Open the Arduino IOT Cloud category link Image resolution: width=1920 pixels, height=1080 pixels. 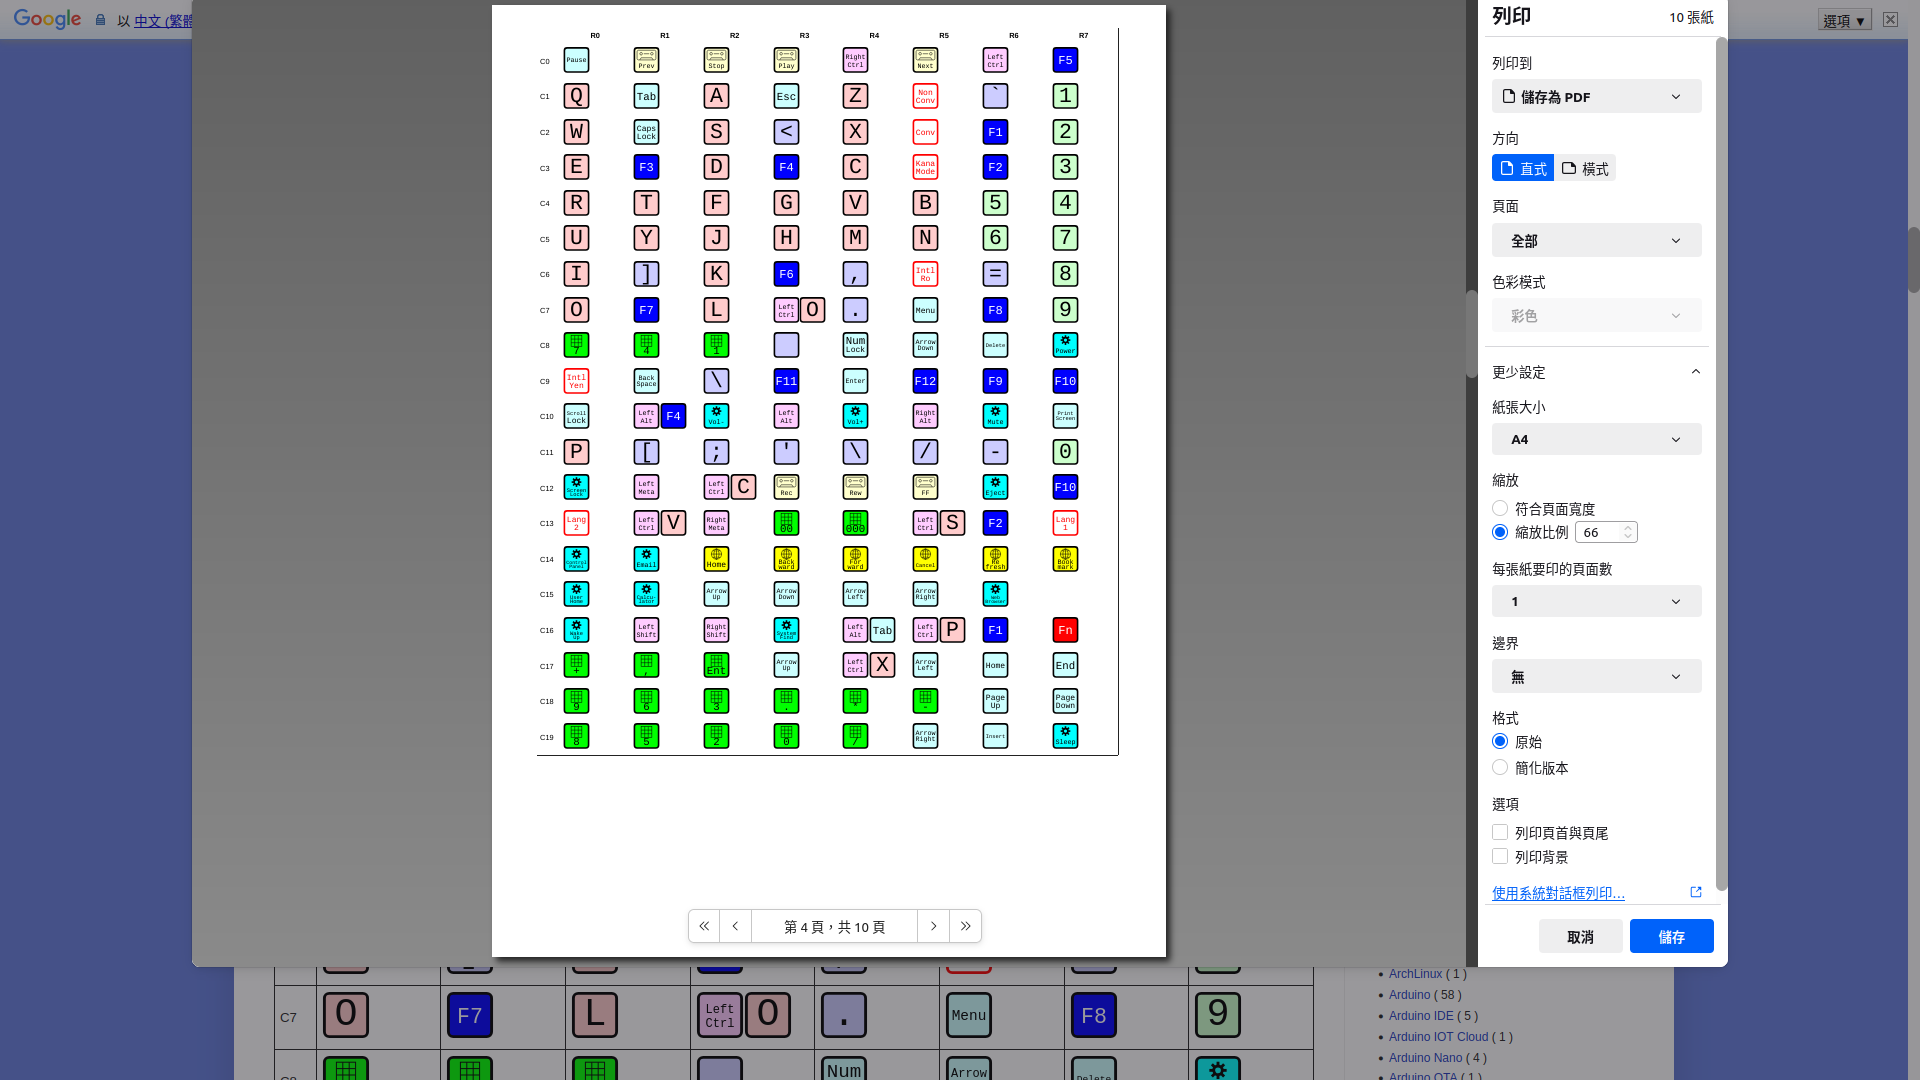[x=1438, y=1037]
